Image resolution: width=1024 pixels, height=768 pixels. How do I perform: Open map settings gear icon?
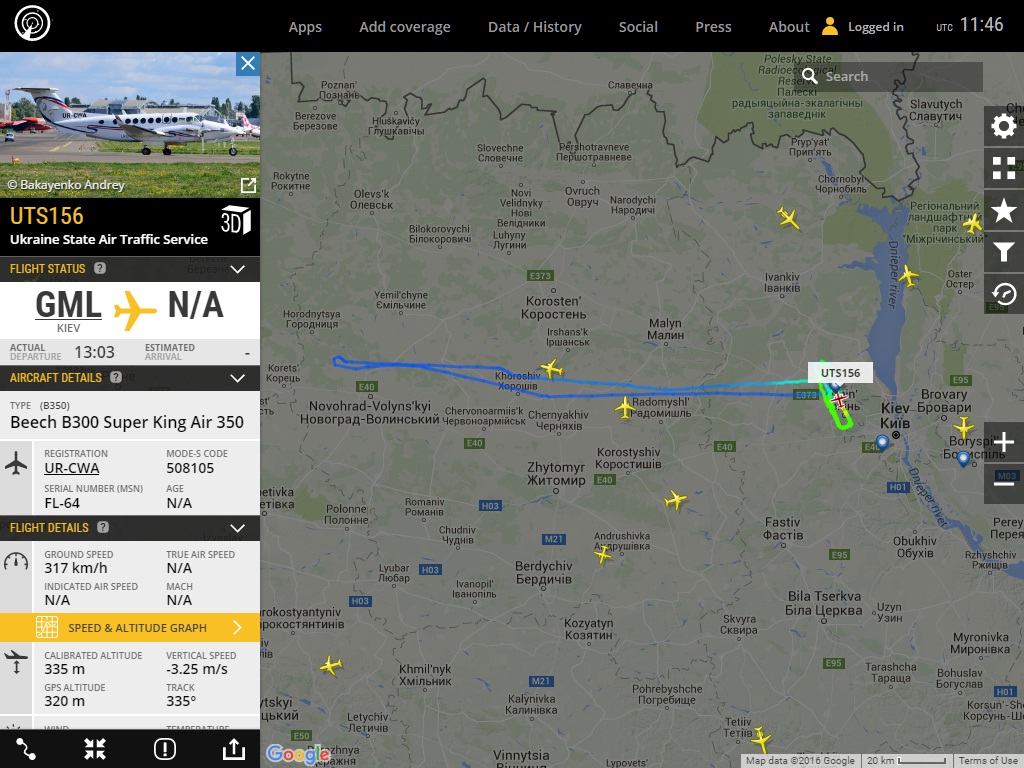click(x=1004, y=126)
